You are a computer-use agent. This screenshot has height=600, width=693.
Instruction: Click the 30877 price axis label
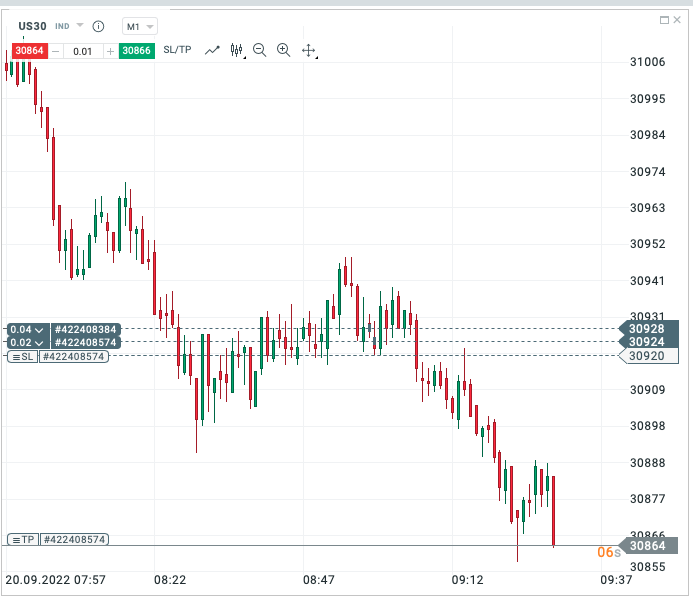coord(647,499)
